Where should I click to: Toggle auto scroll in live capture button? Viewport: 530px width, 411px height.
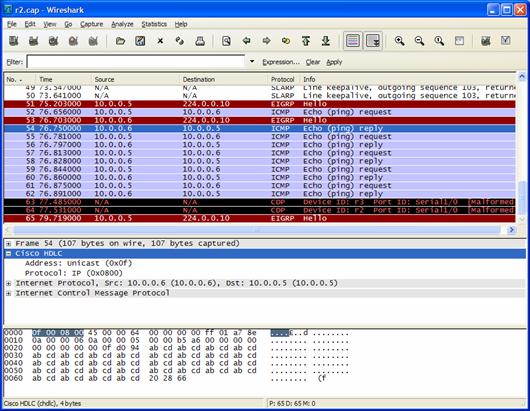click(373, 41)
